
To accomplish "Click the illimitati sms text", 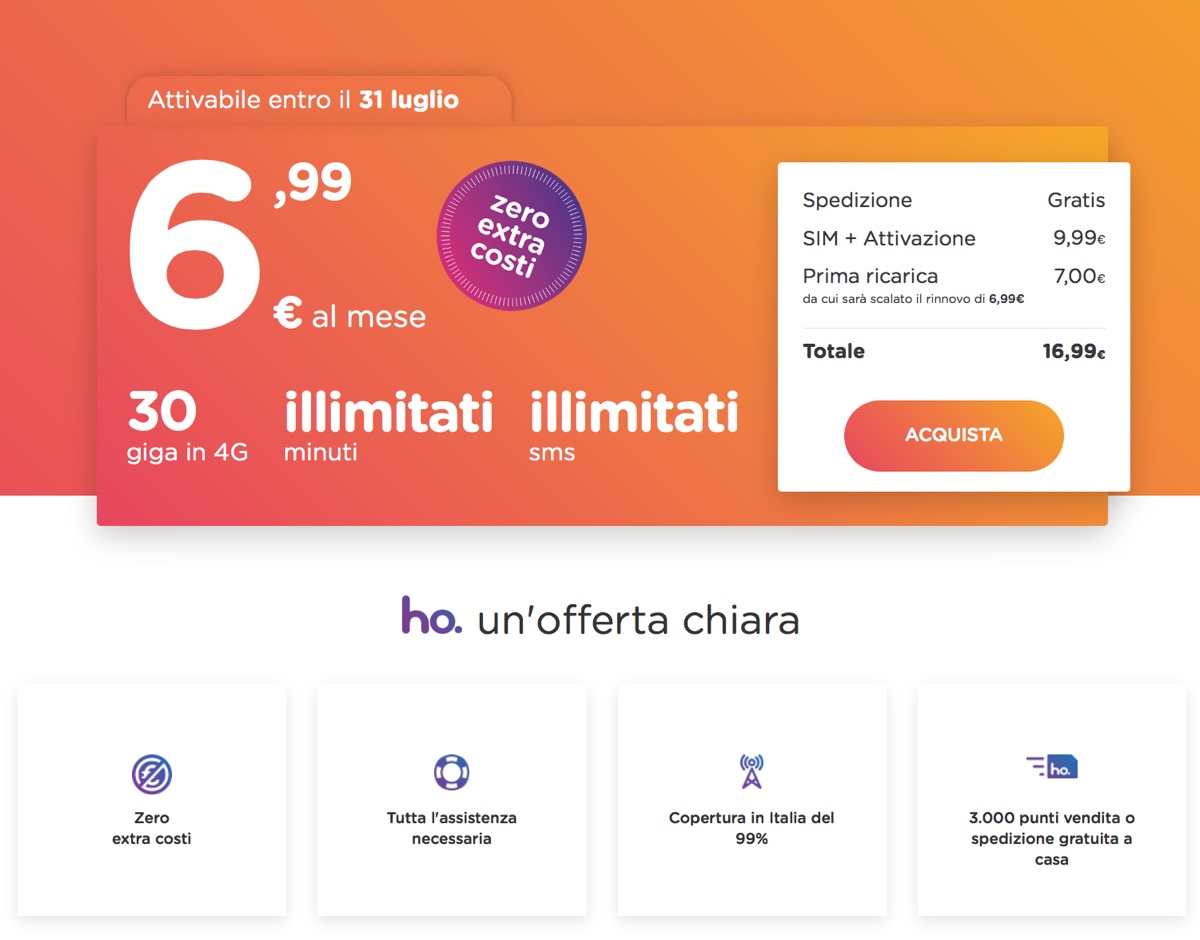I will 634,425.
